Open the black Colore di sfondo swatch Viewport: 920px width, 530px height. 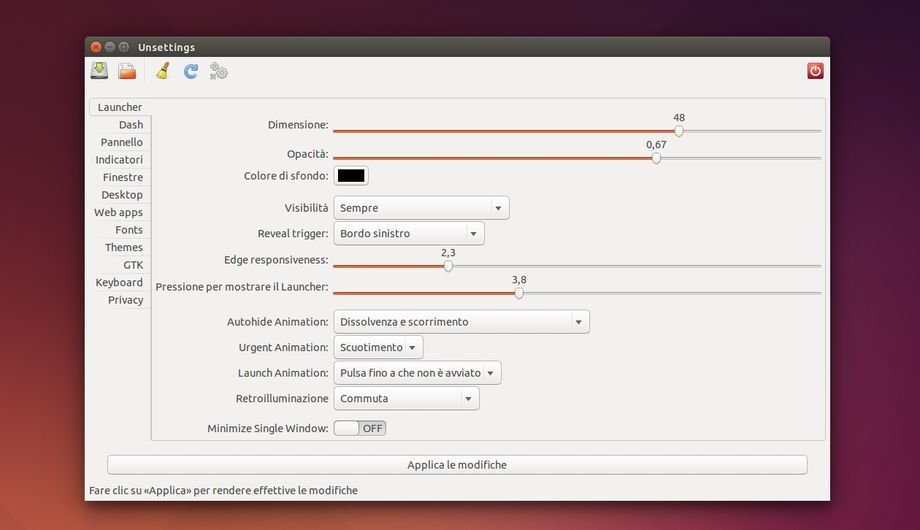click(351, 175)
